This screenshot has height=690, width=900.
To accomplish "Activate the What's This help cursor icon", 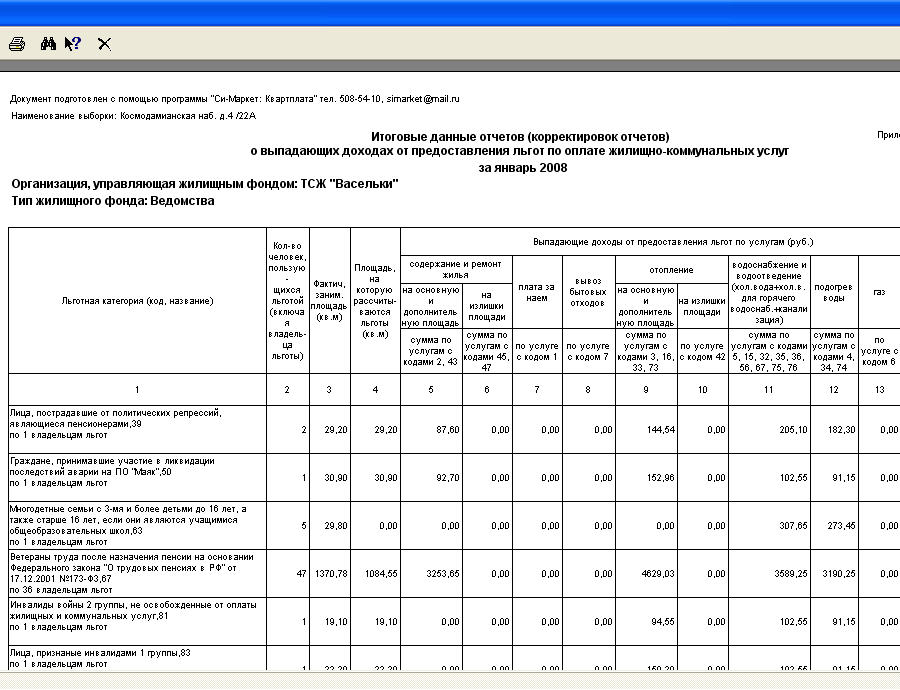I will tap(73, 44).
